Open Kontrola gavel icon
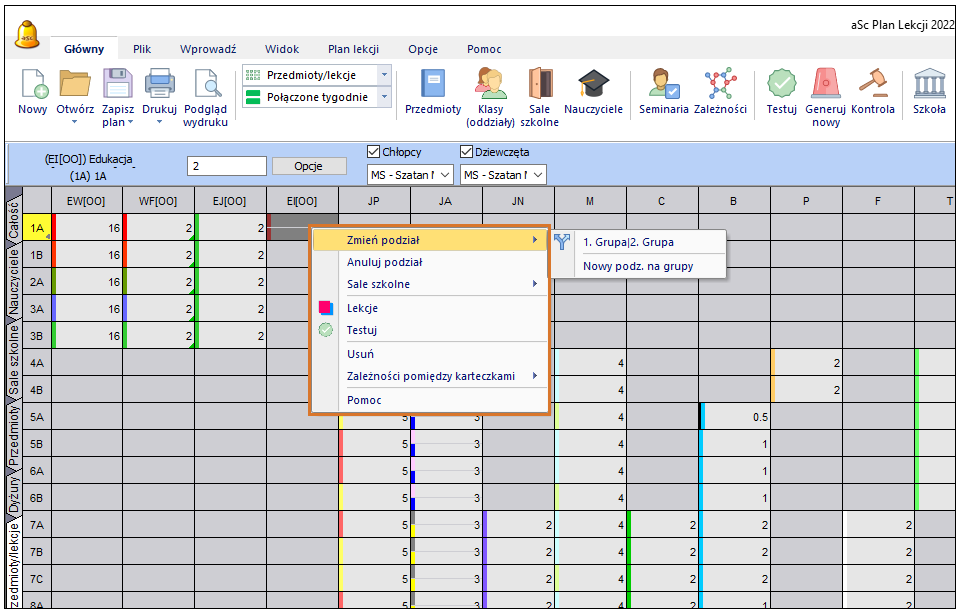The width and height of the screenshot is (962, 614). tap(873, 83)
